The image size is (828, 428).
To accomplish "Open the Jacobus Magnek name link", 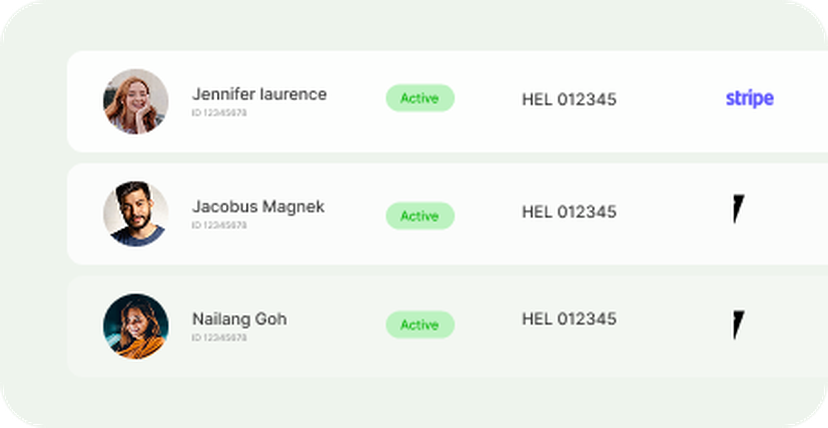I will pos(258,207).
